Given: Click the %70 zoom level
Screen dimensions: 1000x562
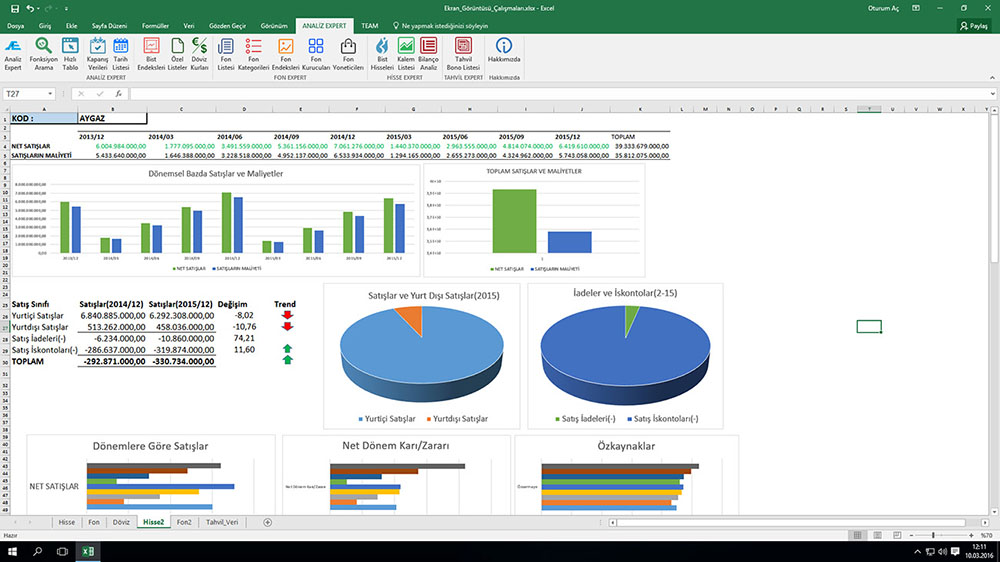Looking at the screenshot, I should (986, 535).
